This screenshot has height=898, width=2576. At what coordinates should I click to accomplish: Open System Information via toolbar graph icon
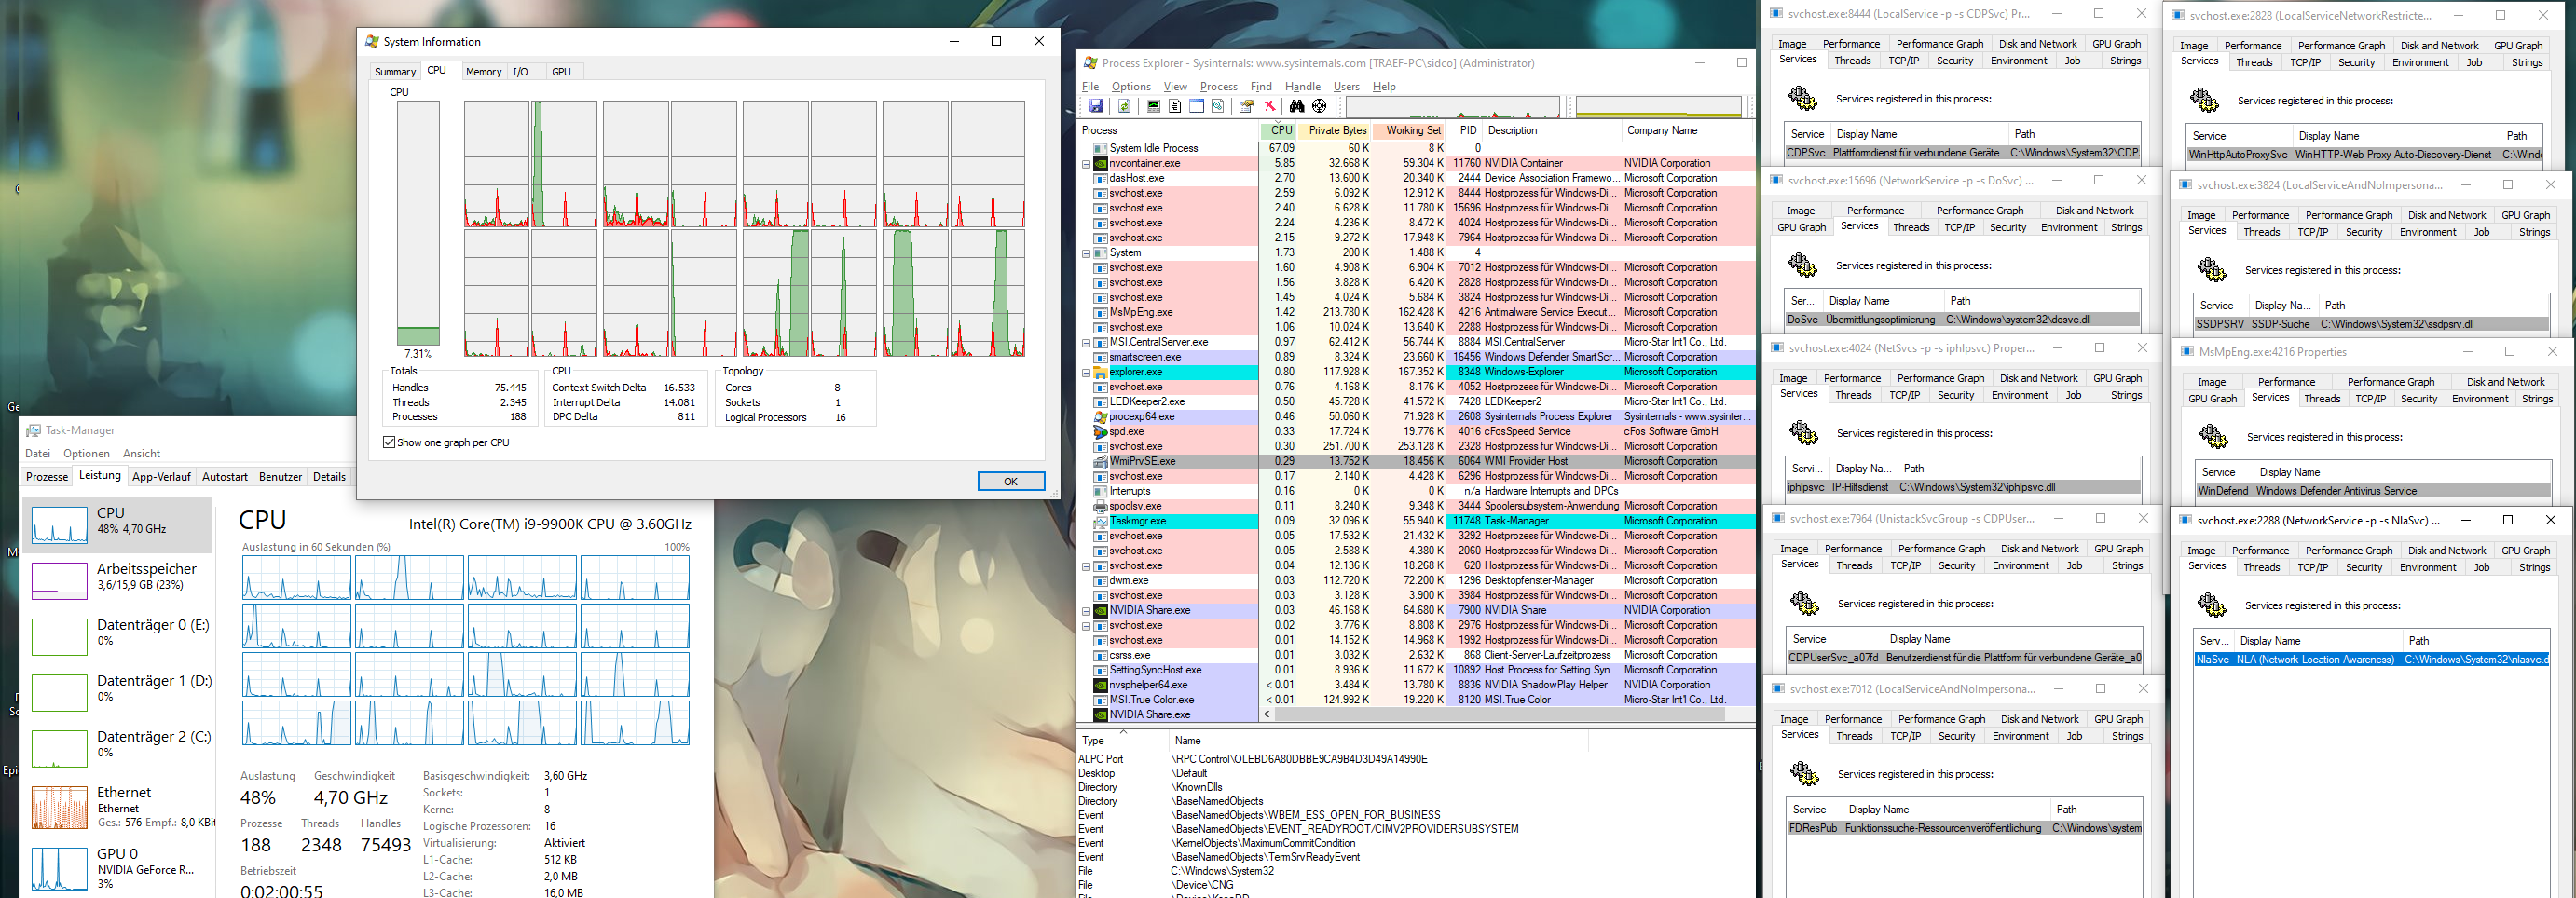[1153, 107]
